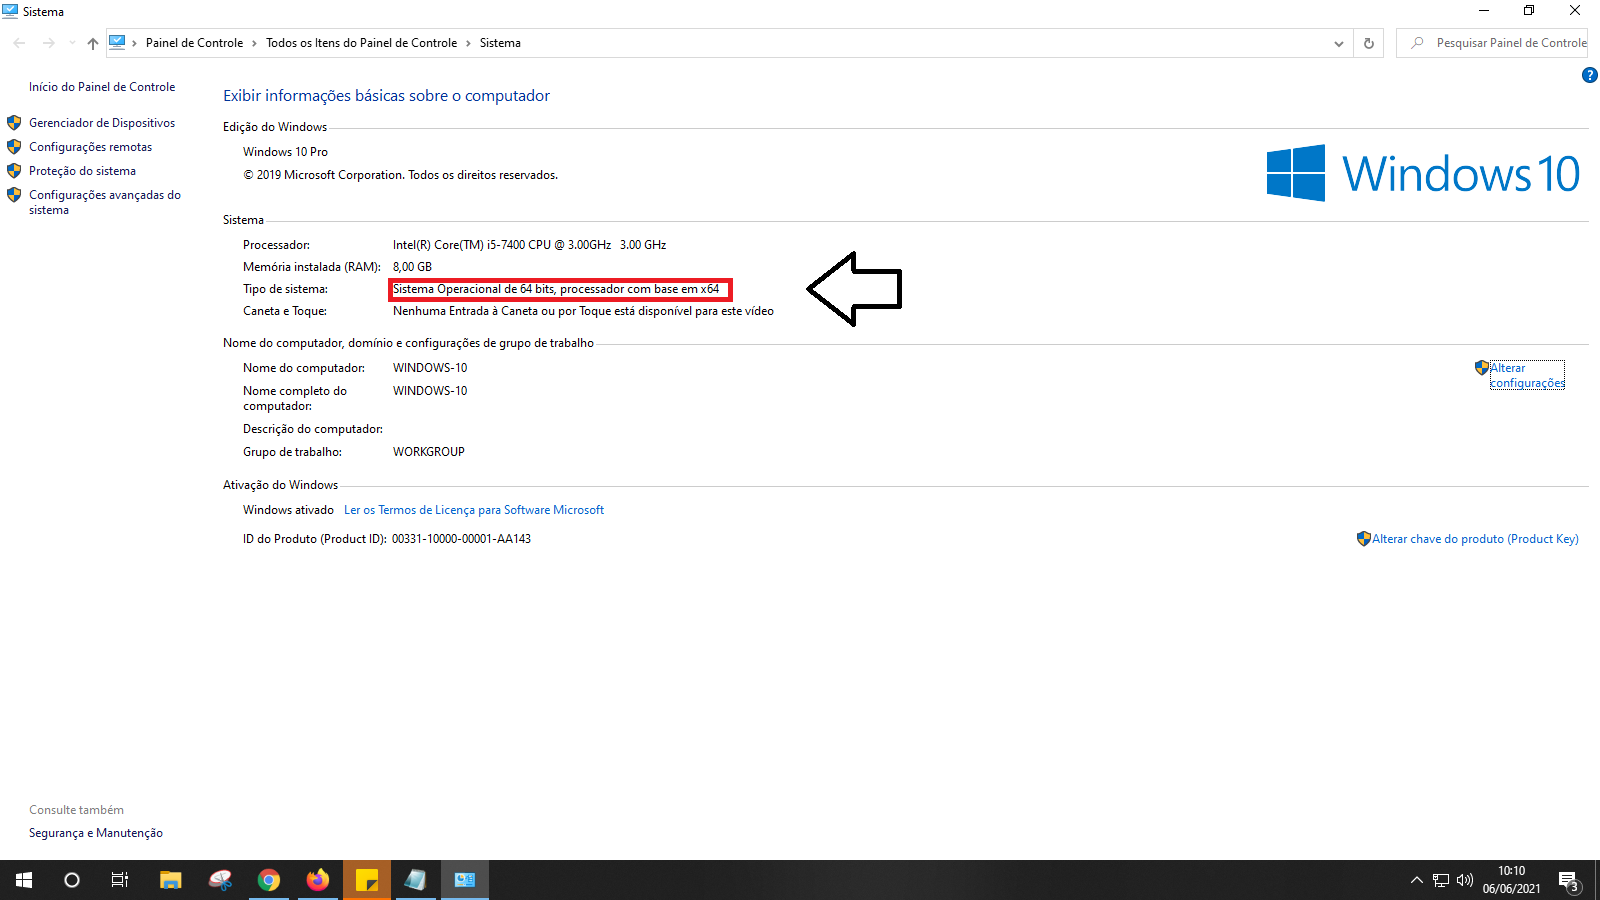Go to Painel de Controle breadcrumb

[194, 43]
